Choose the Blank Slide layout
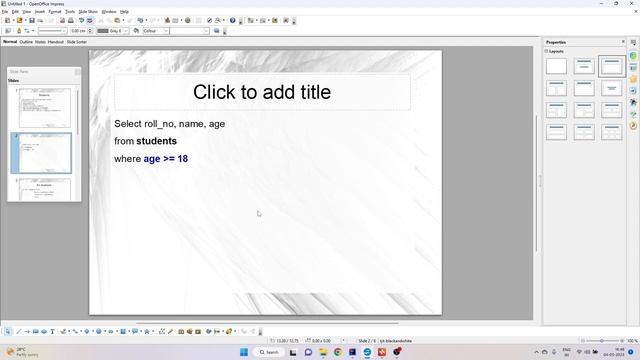 point(556,66)
